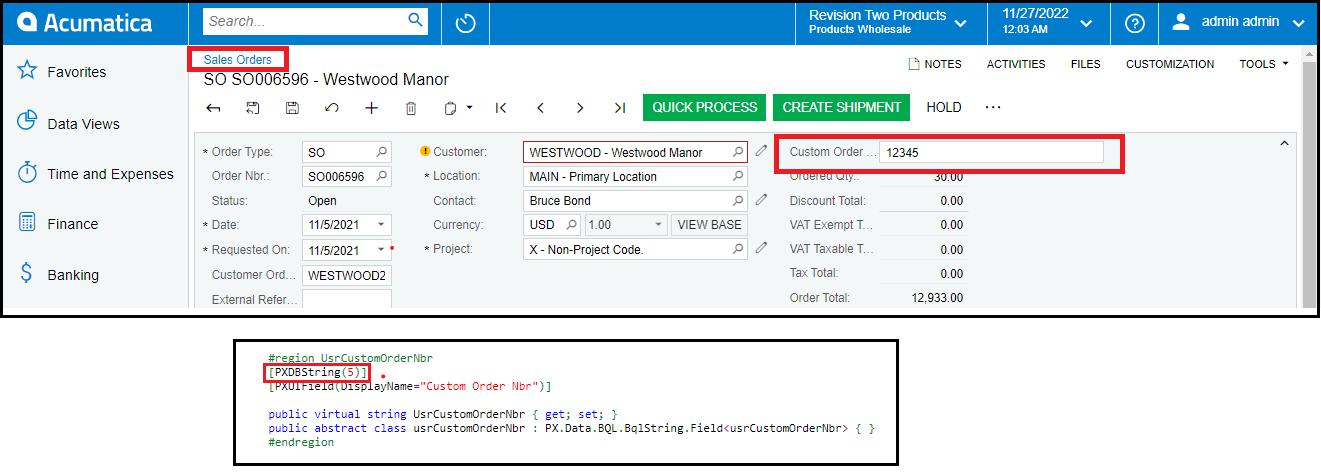Click the Finance calculator icon
The image size is (1321, 475).
click(x=28, y=223)
